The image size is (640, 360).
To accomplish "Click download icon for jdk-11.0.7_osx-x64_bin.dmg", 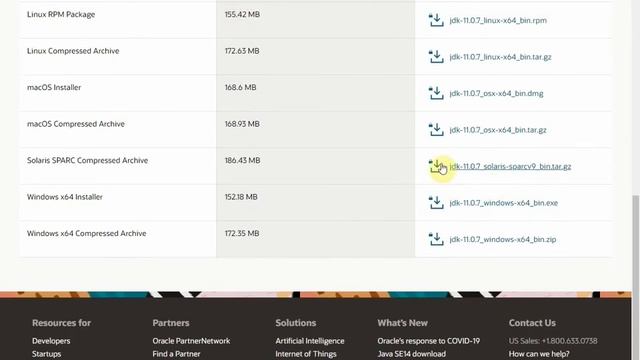I will [436, 93].
